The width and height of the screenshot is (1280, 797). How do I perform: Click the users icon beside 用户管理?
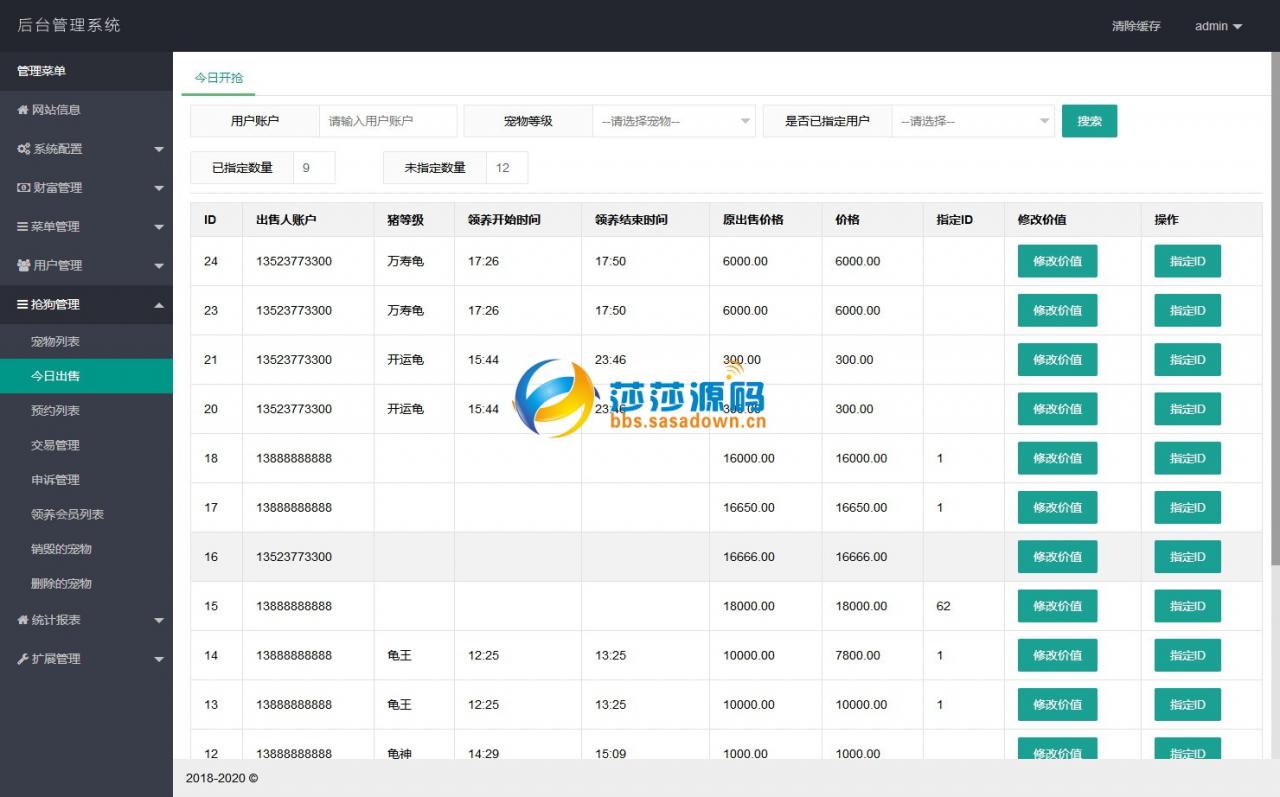point(24,266)
